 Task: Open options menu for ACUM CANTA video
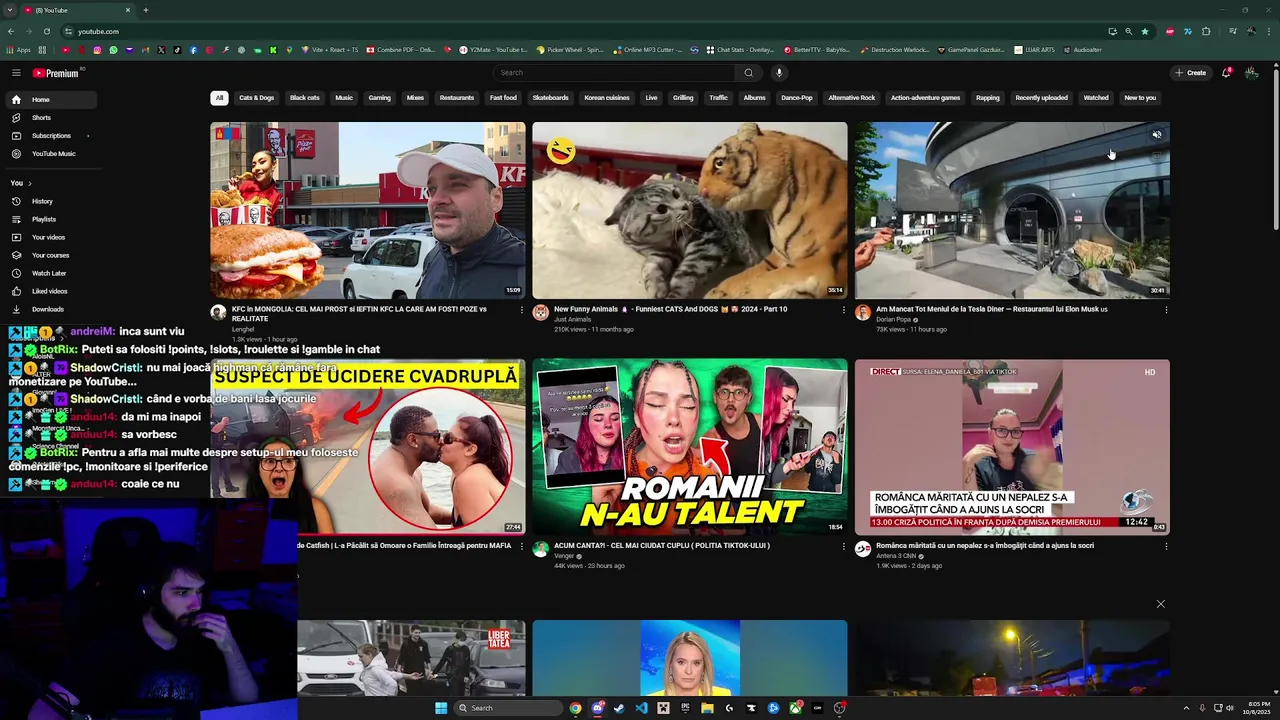click(x=843, y=546)
